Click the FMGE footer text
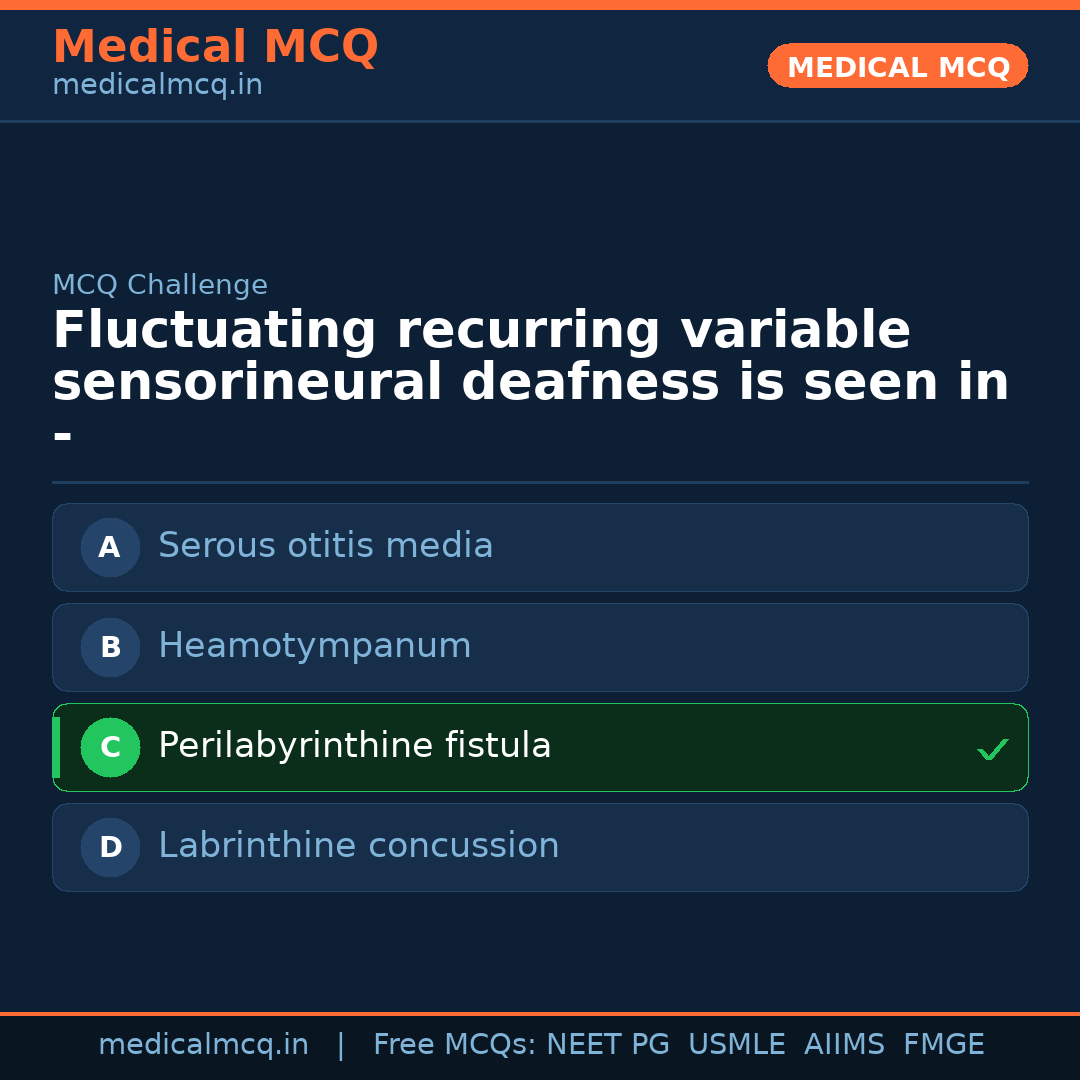The height and width of the screenshot is (1080, 1080). [x=943, y=1045]
